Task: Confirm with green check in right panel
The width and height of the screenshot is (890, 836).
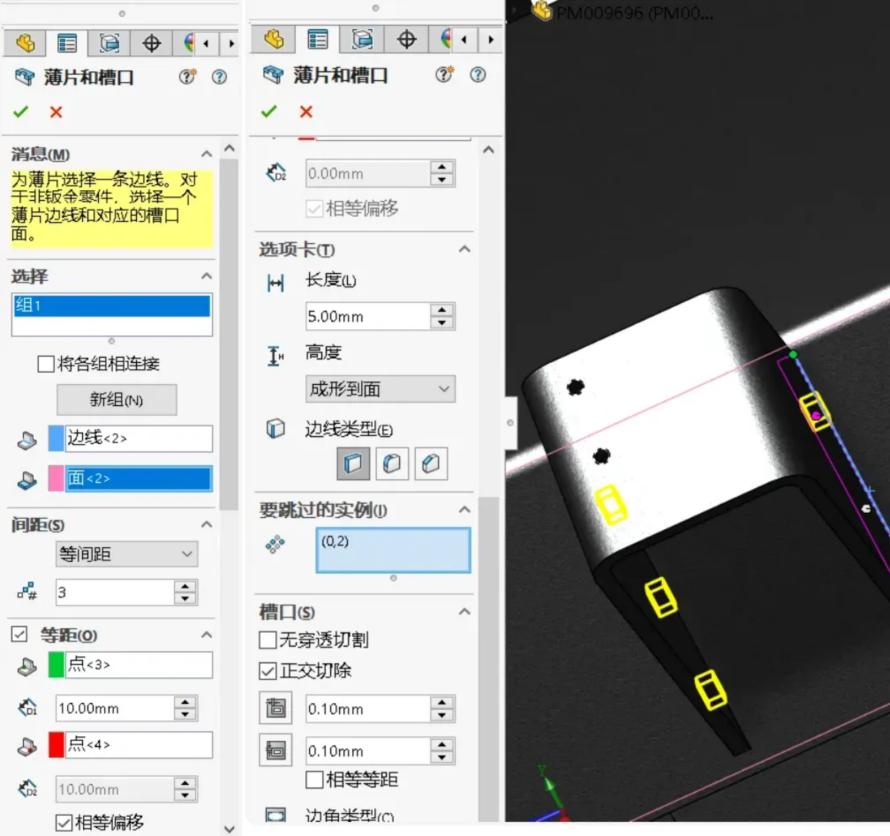Action: [269, 111]
